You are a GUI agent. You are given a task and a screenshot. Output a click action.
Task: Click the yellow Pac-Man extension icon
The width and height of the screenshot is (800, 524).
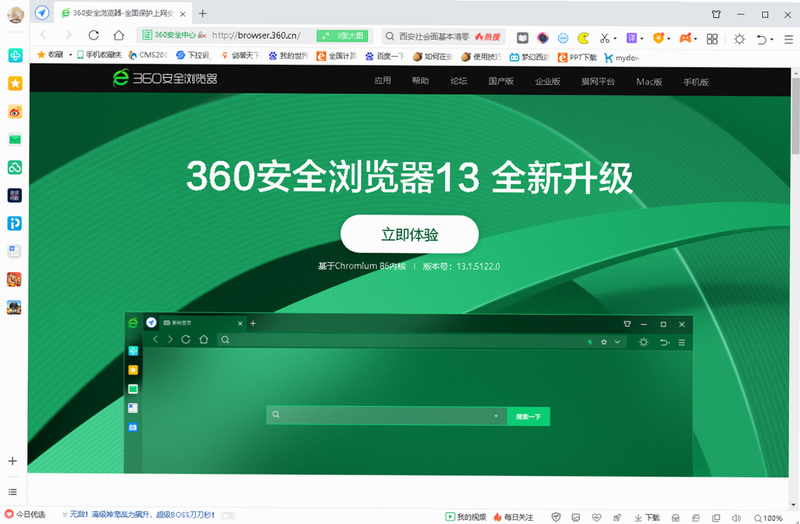583,38
